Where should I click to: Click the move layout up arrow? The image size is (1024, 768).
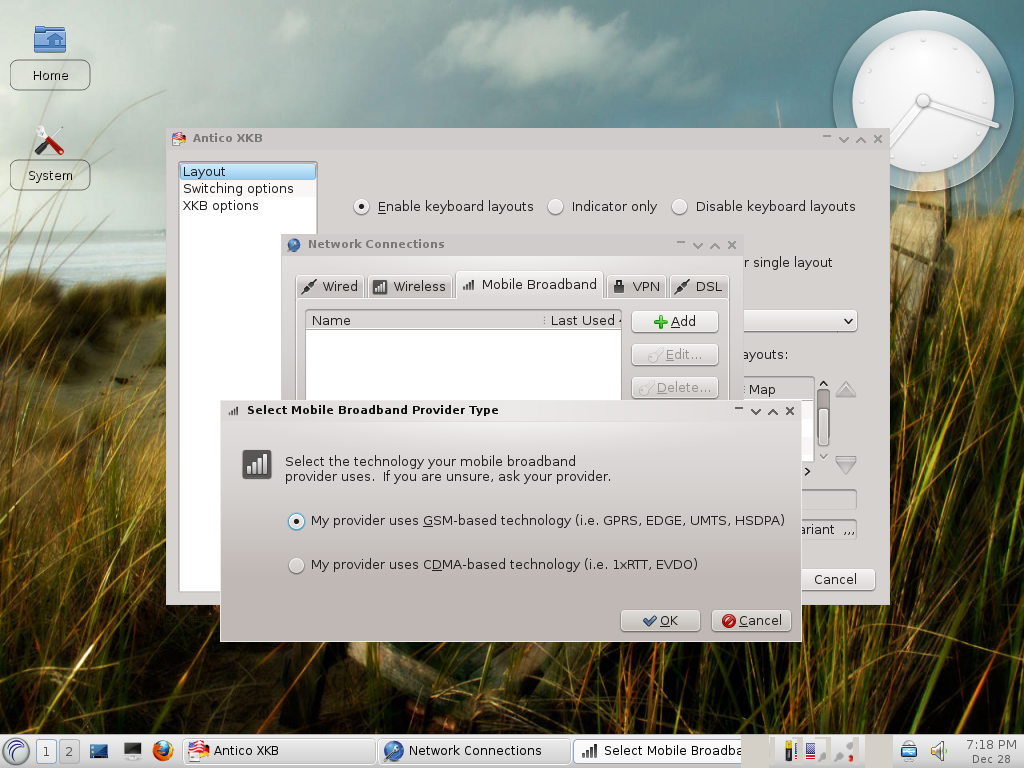click(x=846, y=390)
